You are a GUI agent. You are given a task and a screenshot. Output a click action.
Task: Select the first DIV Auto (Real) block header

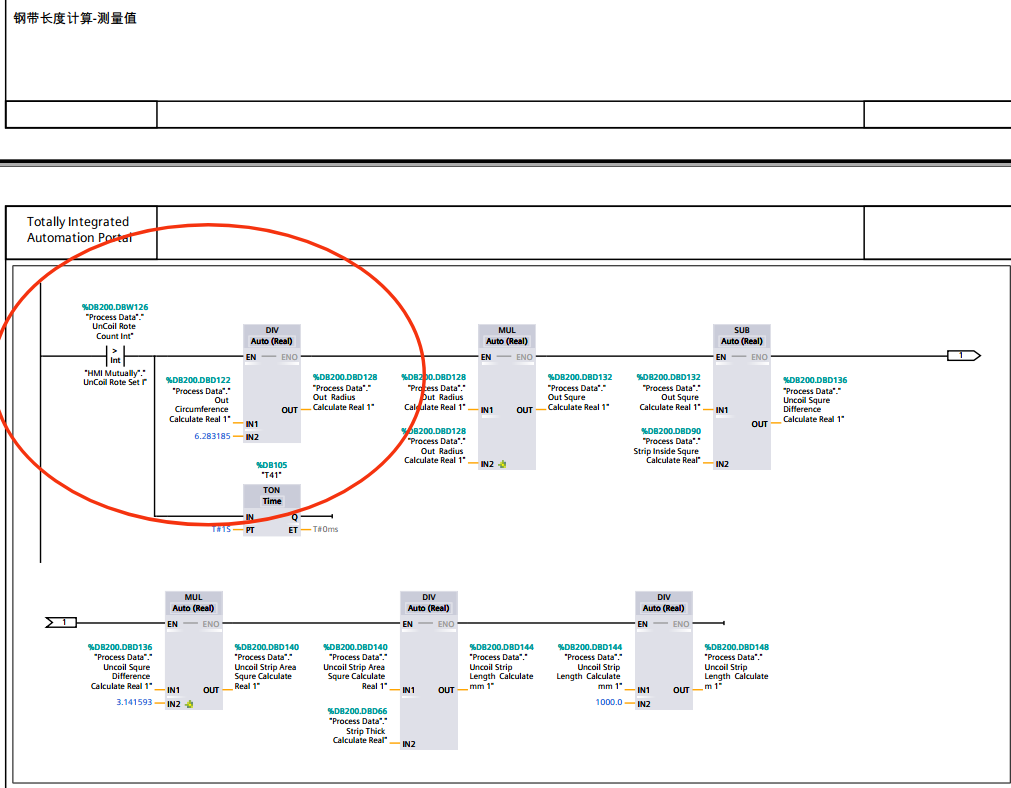point(271,336)
